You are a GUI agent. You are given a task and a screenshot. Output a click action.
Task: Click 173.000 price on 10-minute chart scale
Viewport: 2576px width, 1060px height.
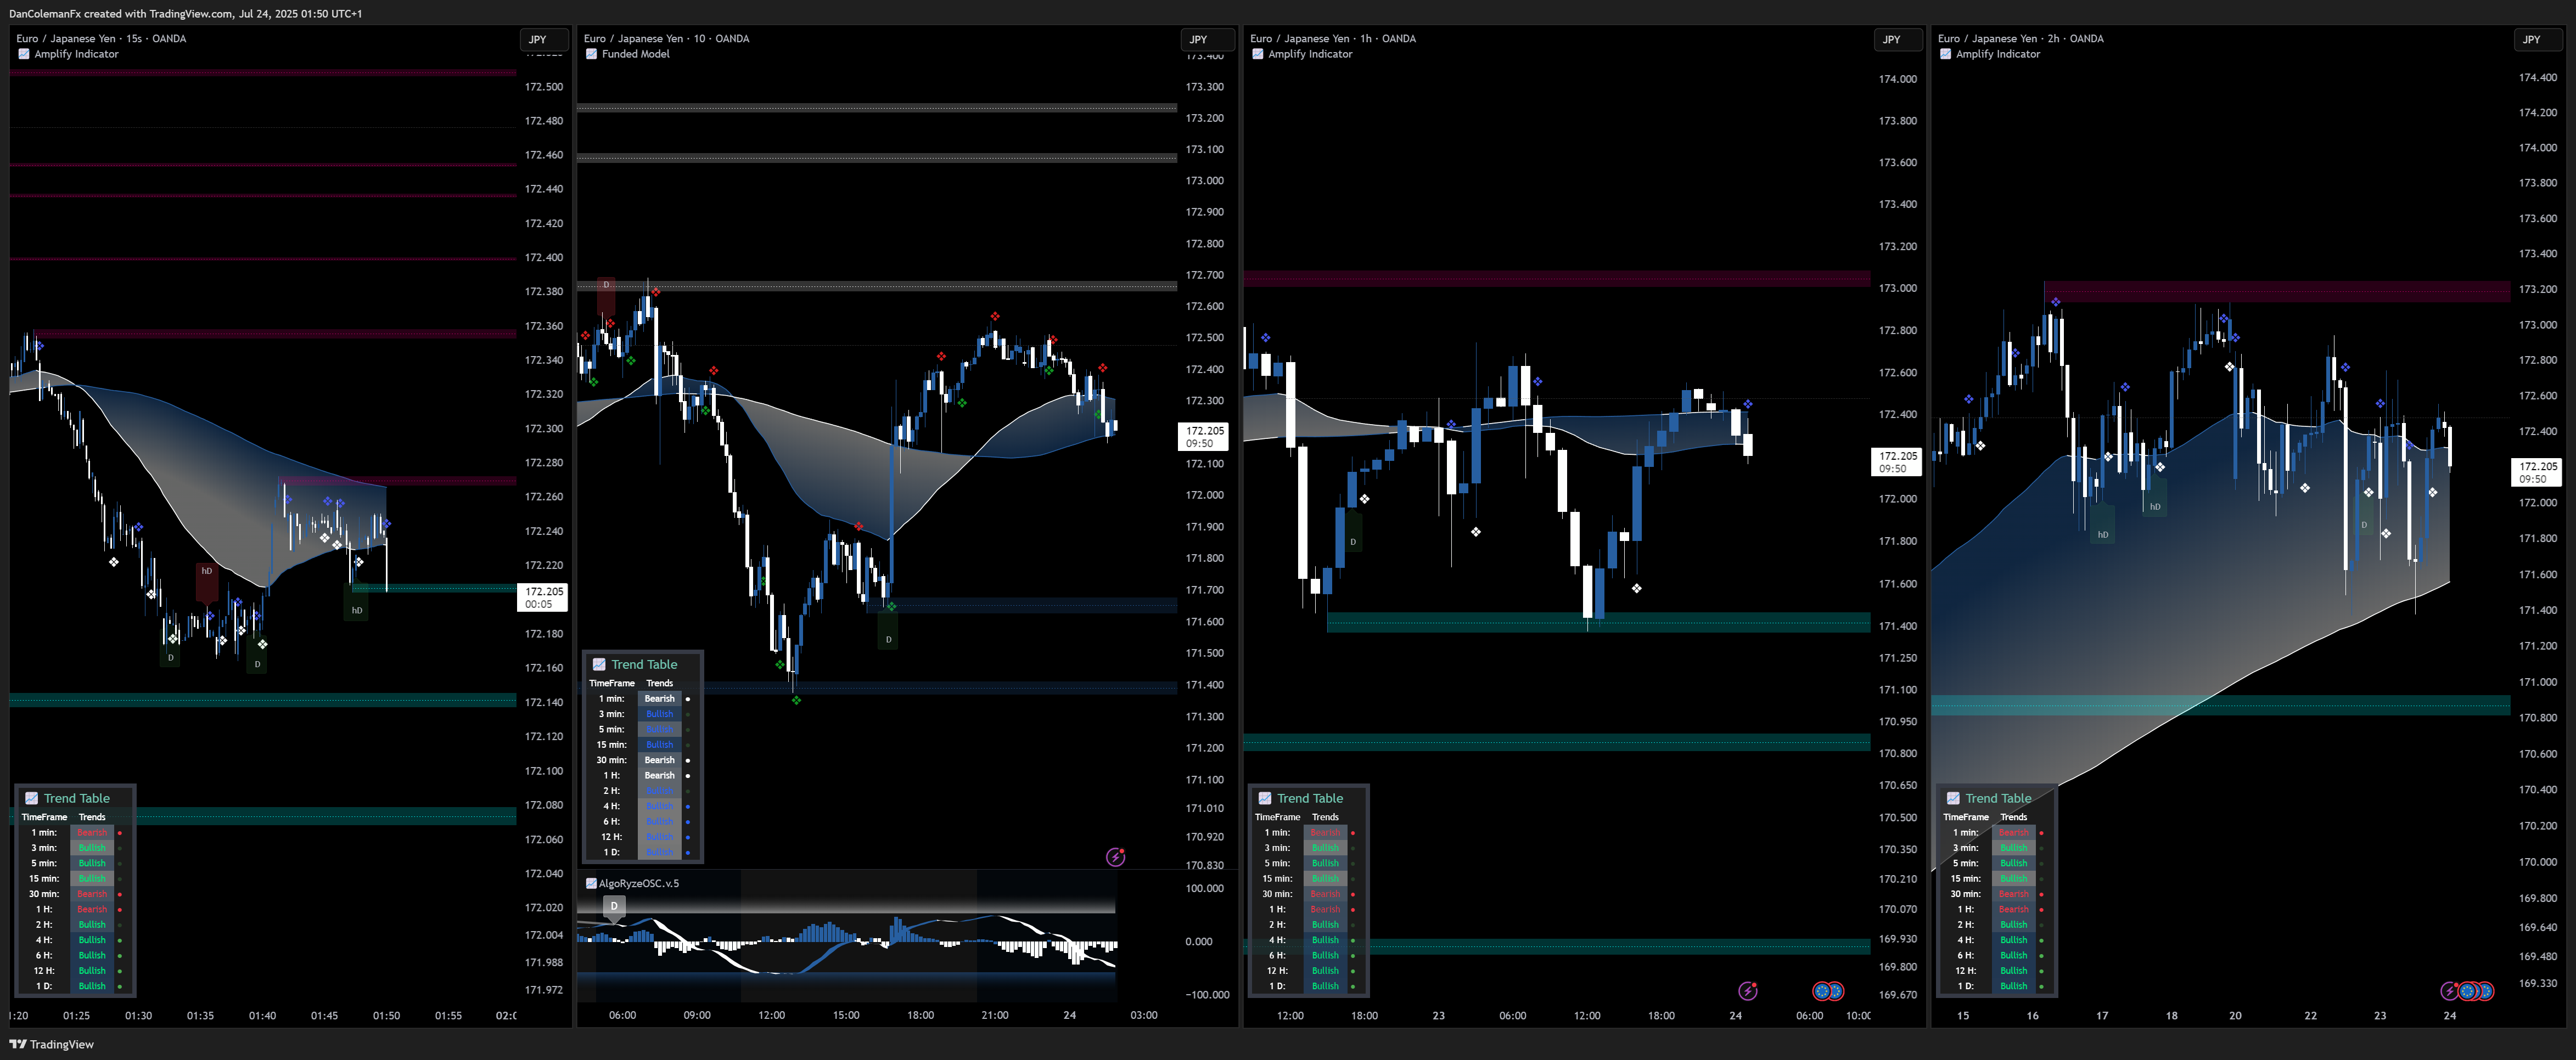(1204, 181)
